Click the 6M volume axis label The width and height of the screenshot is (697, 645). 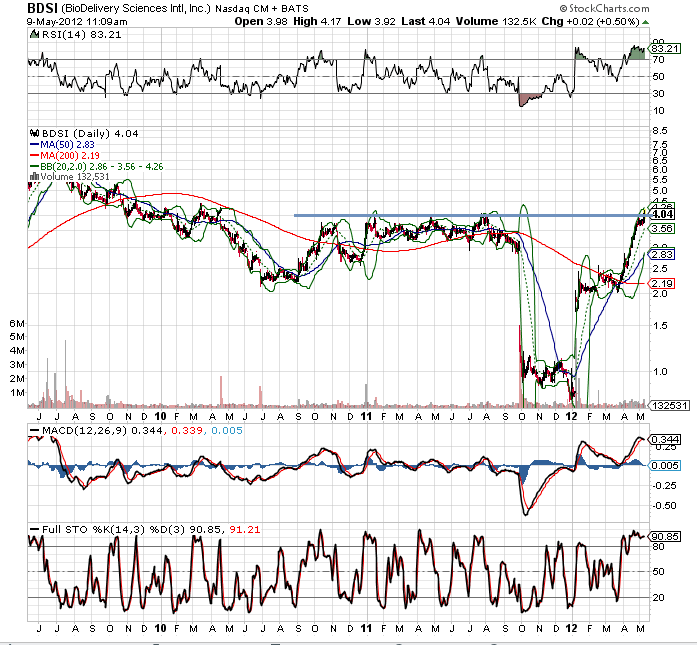tap(17, 323)
